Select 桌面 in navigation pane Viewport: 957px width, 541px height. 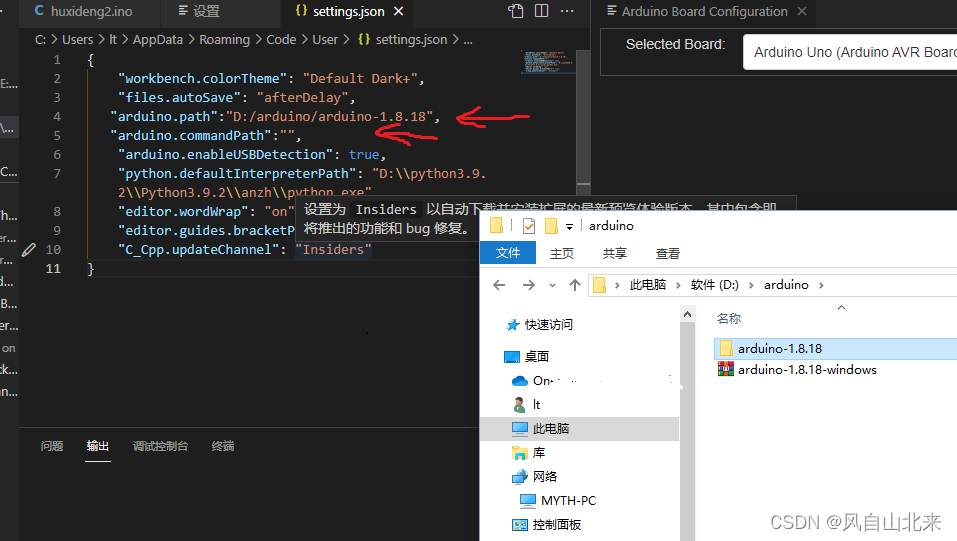(527, 357)
